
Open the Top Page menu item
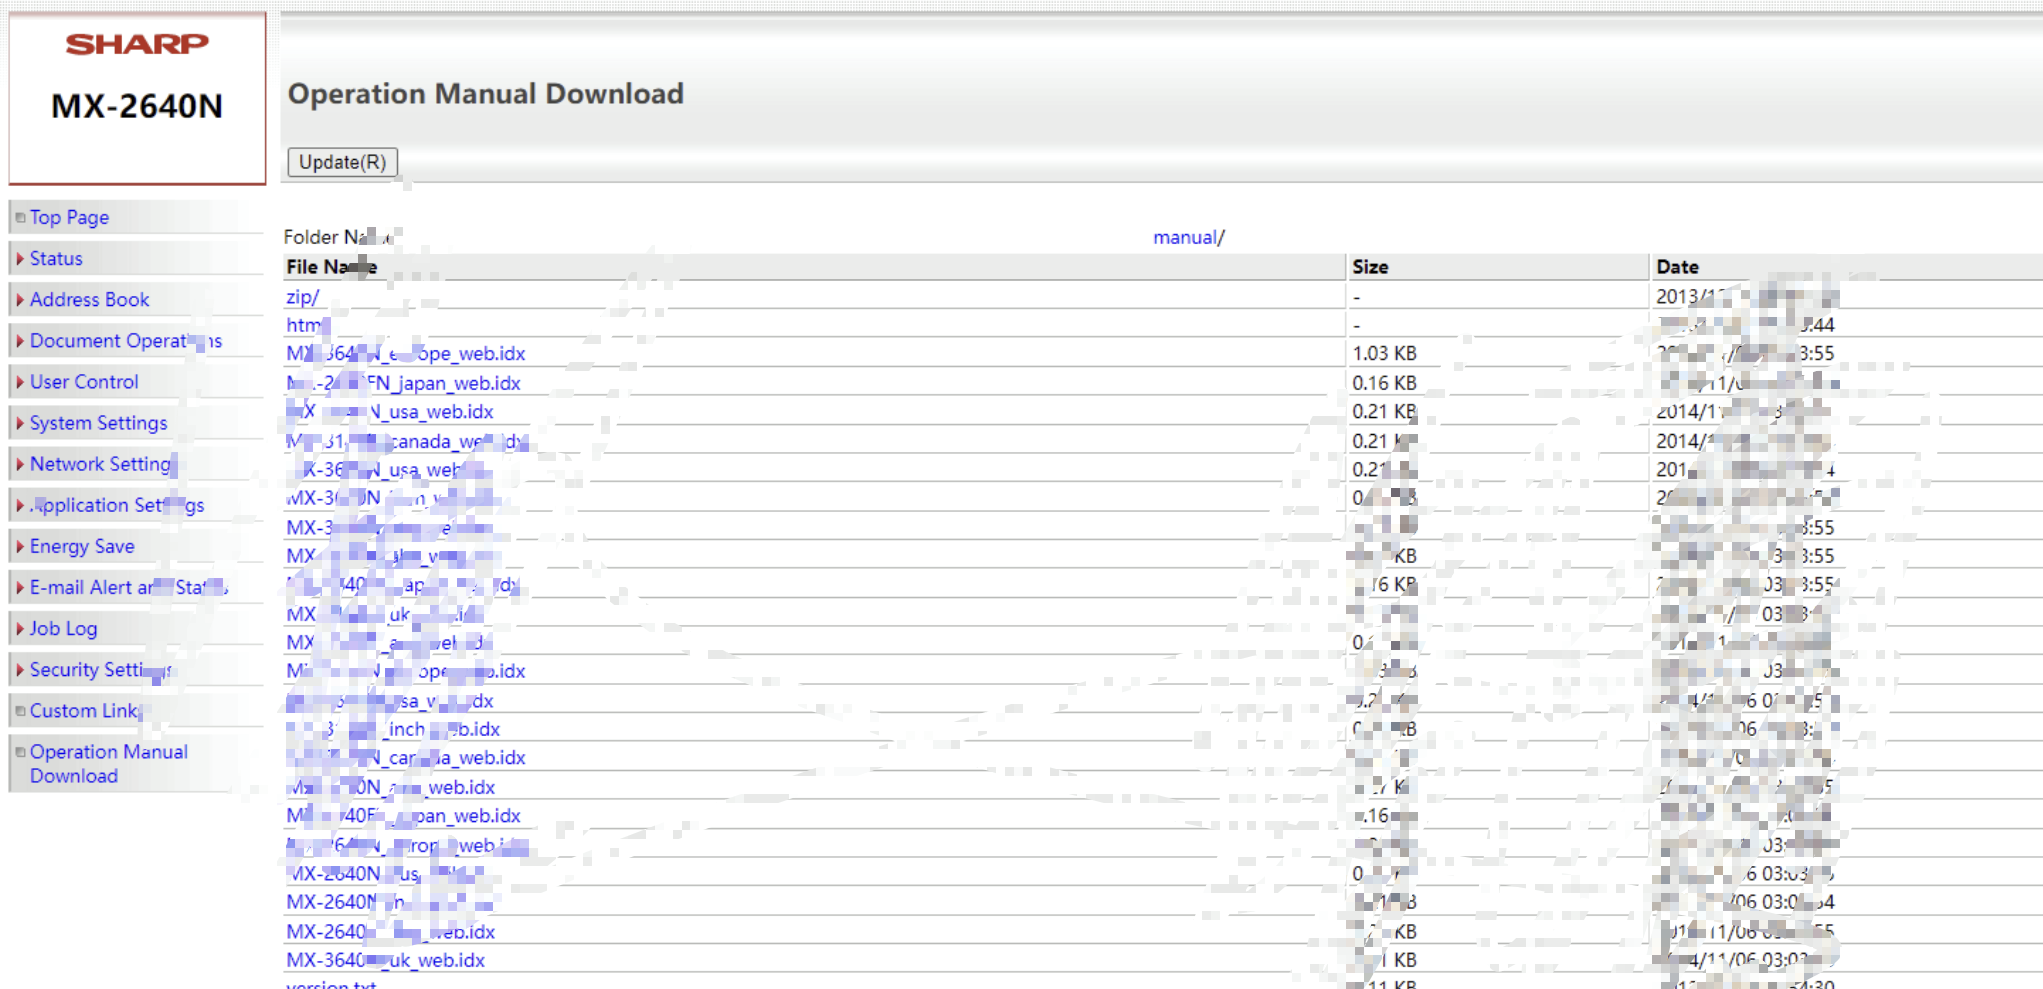pyautogui.click(x=69, y=217)
